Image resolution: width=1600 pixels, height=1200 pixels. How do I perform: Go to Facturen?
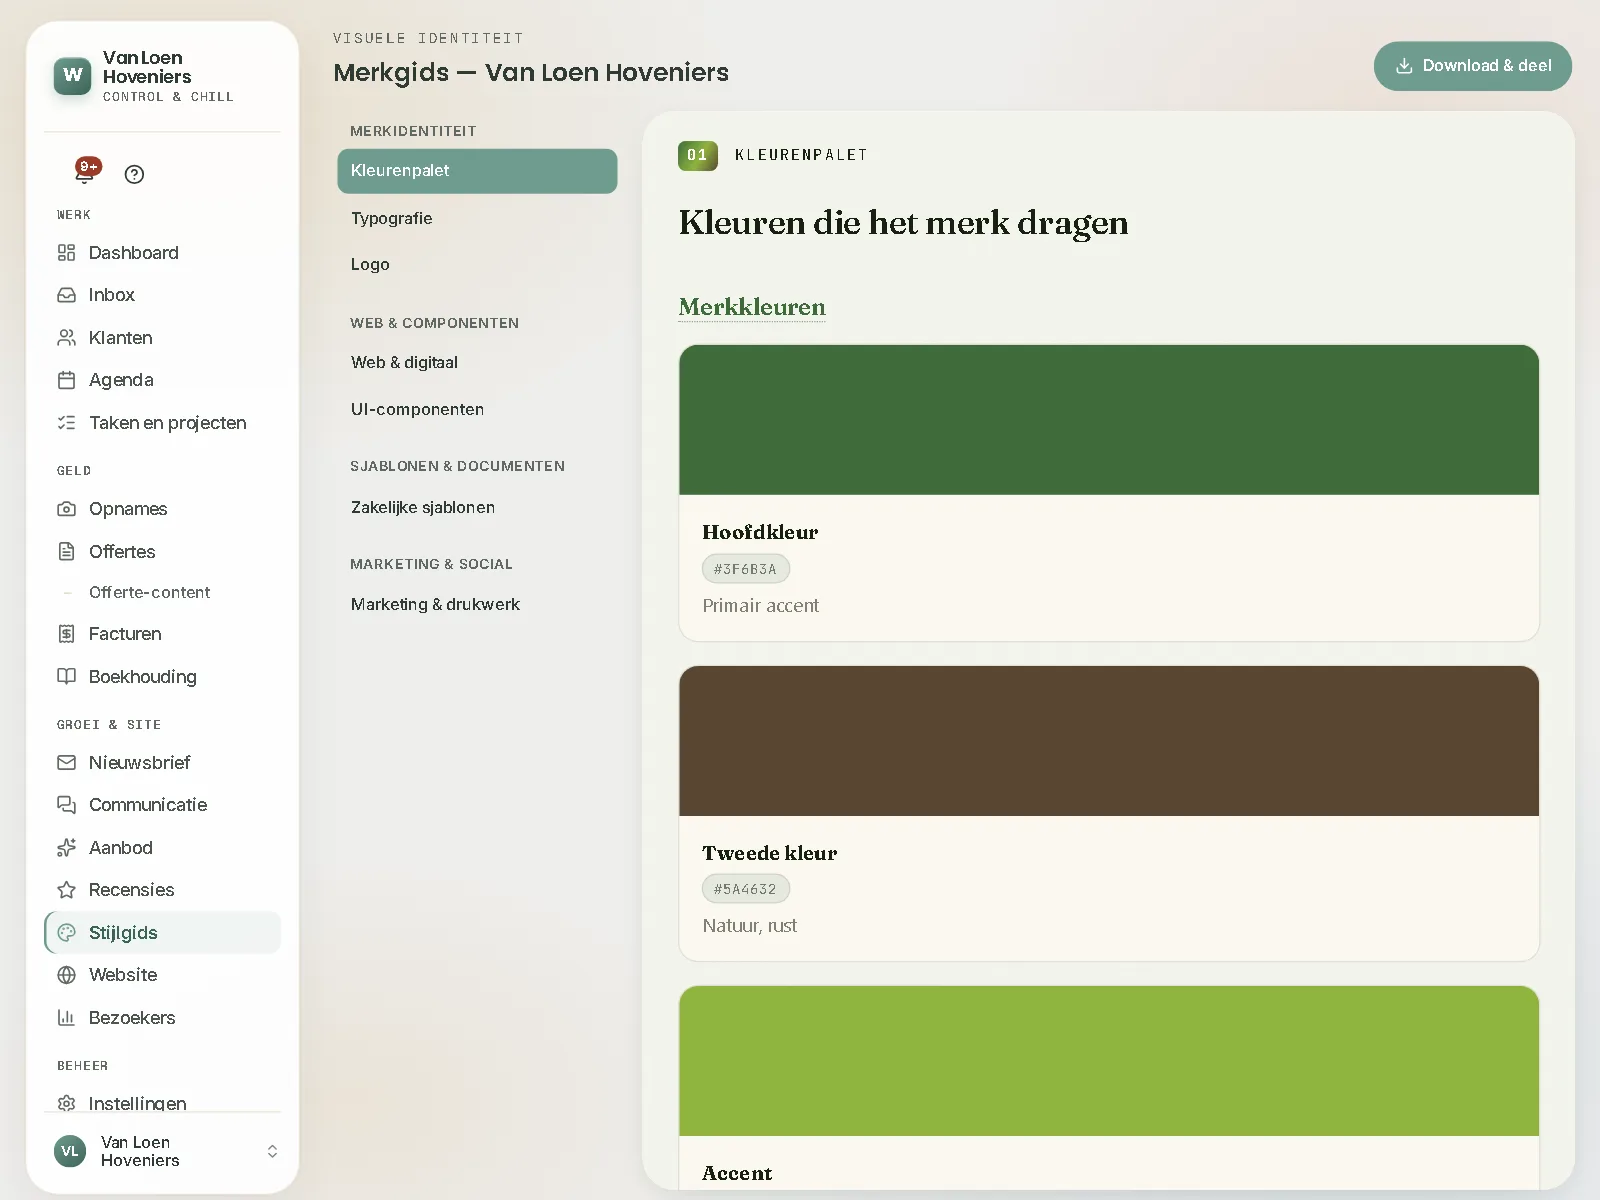(x=163, y=634)
